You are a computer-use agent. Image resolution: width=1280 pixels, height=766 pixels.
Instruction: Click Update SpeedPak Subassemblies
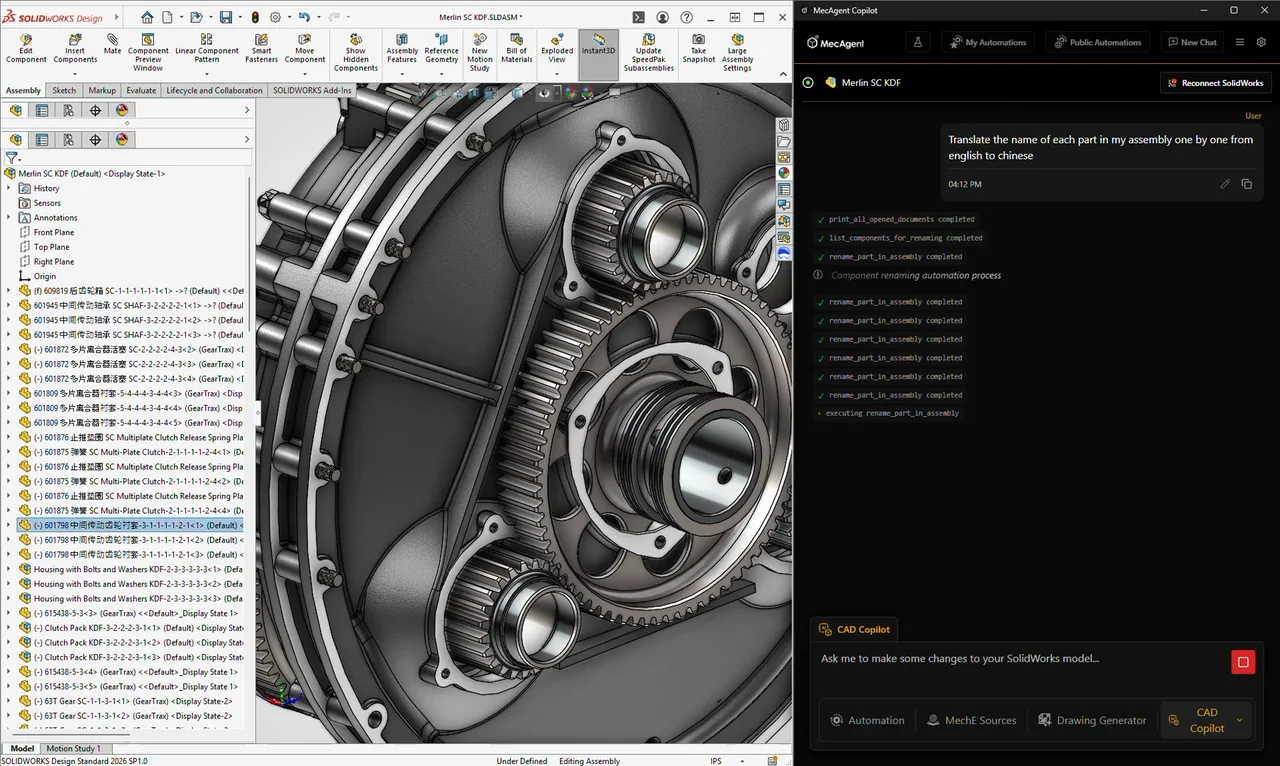648,52
